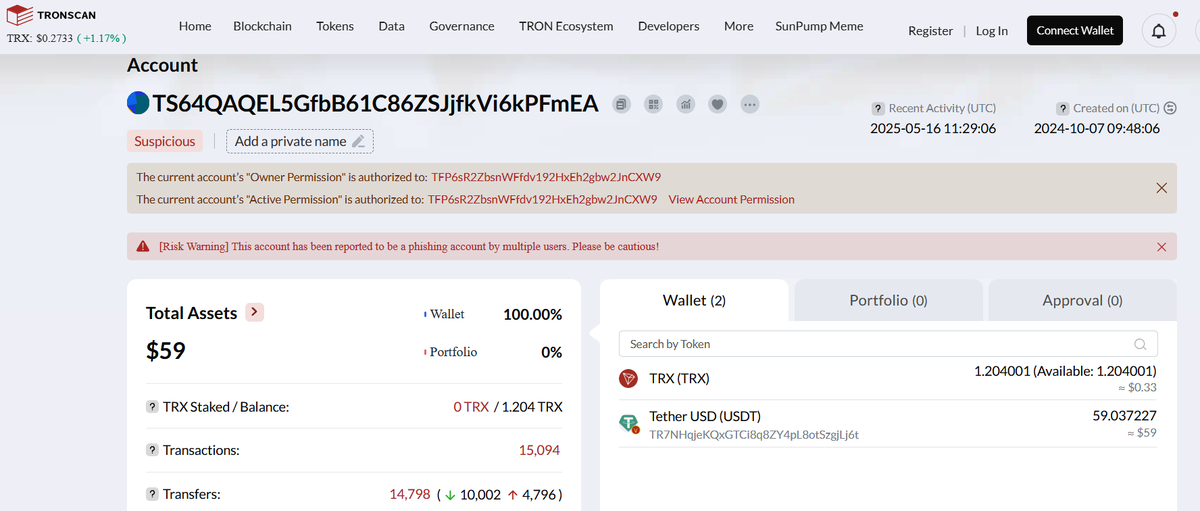Open the Data menu
The height and width of the screenshot is (511, 1200).
pos(391,26)
